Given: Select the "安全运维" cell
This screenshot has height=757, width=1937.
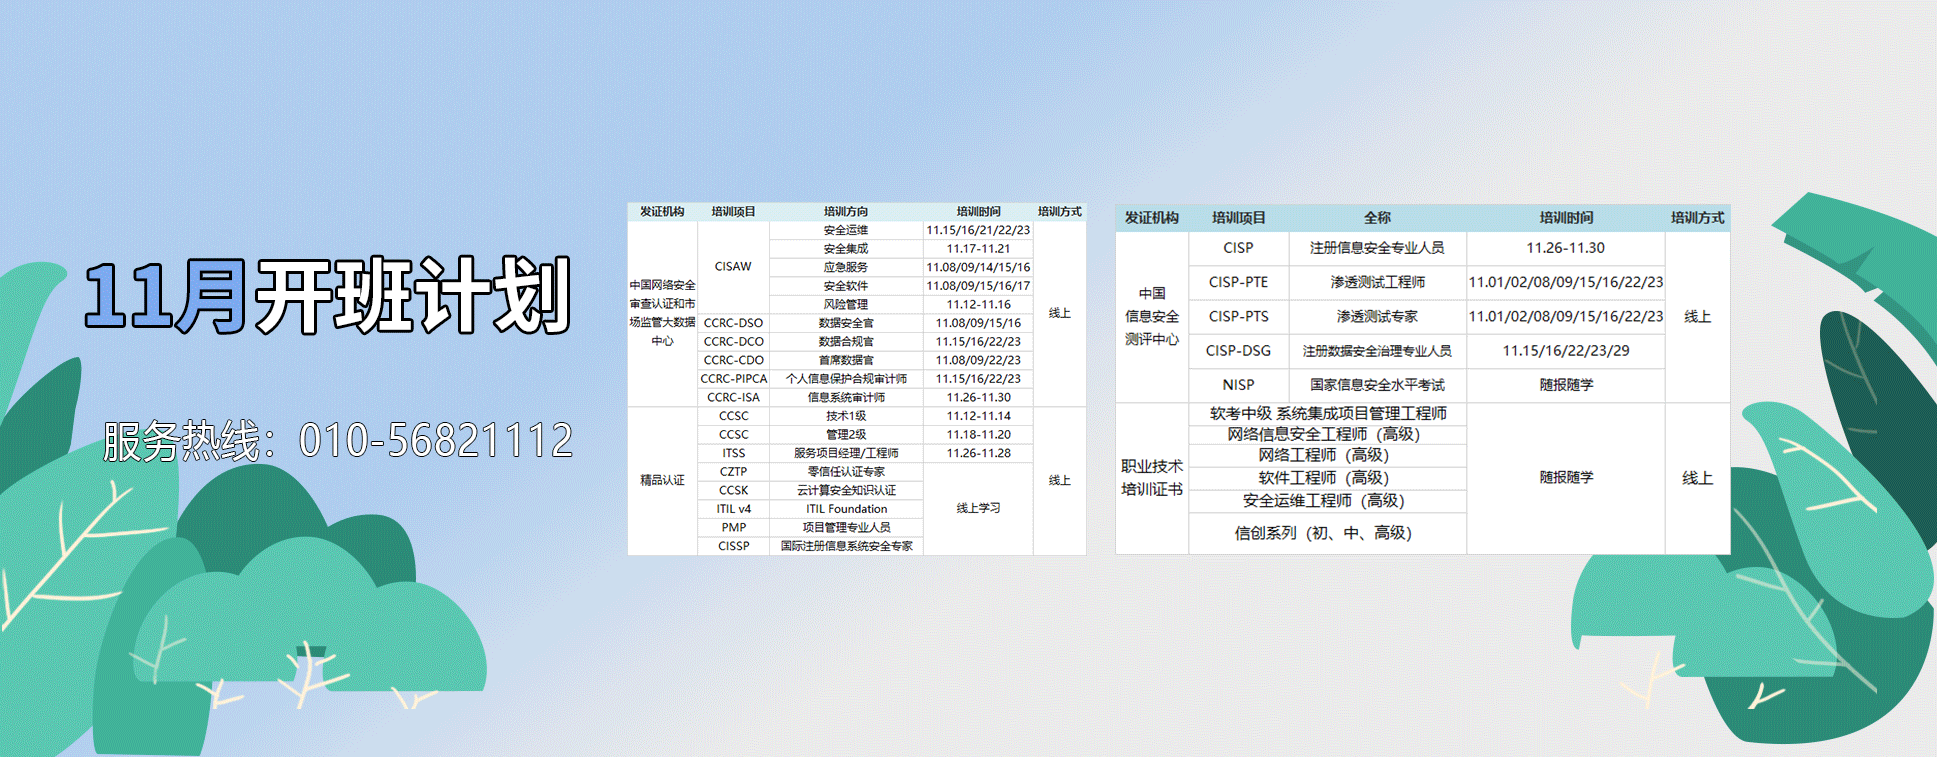Looking at the screenshot, I should 846,230.
